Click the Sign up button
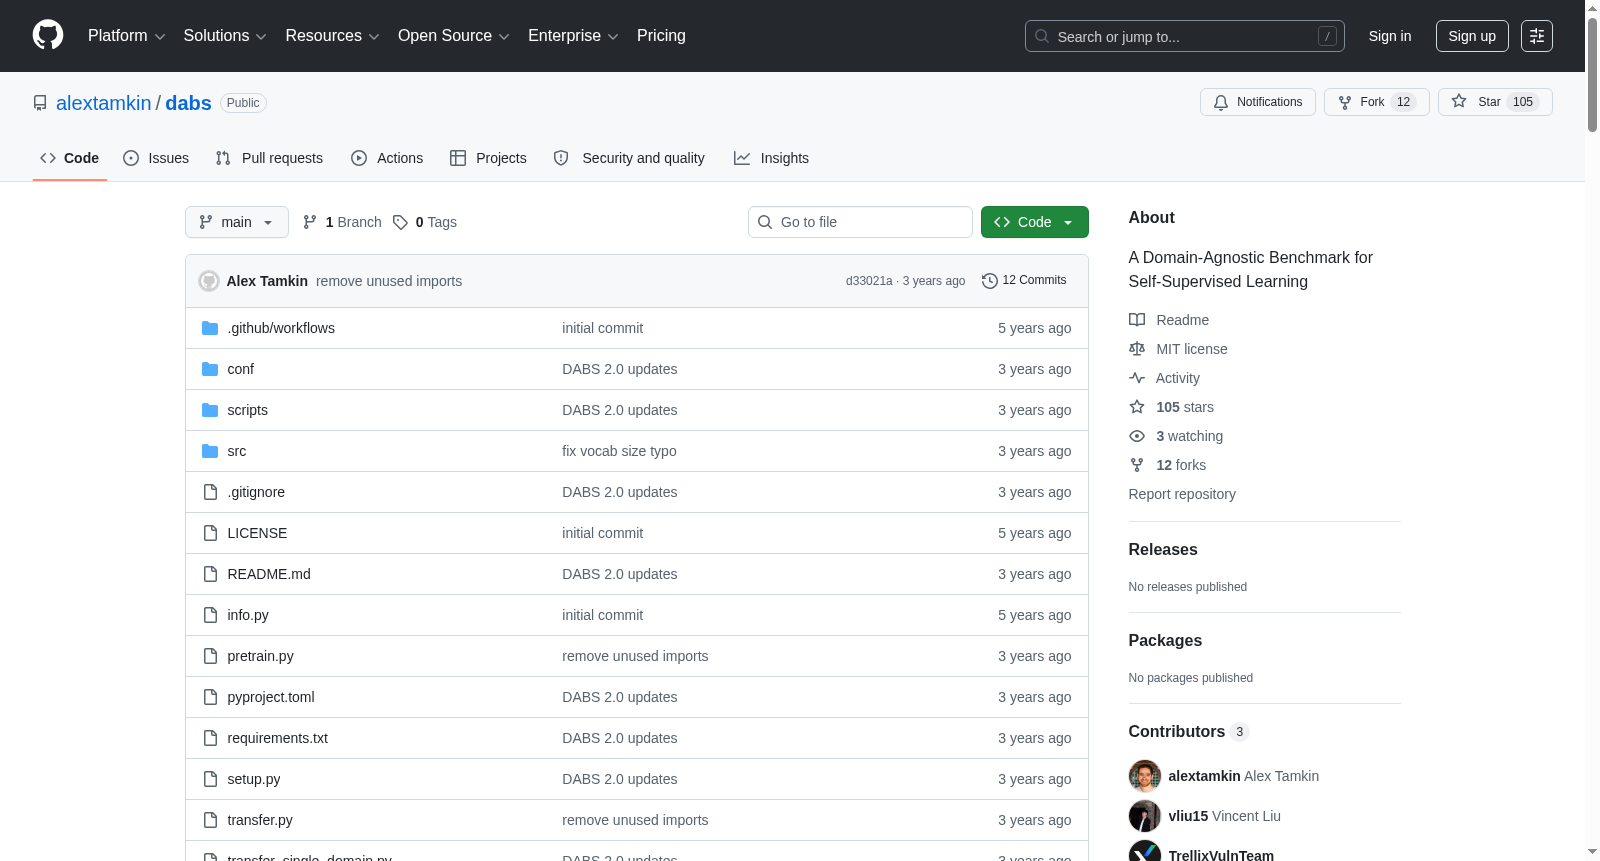This screenshot has height=861, width=1600. [1472, 36]
